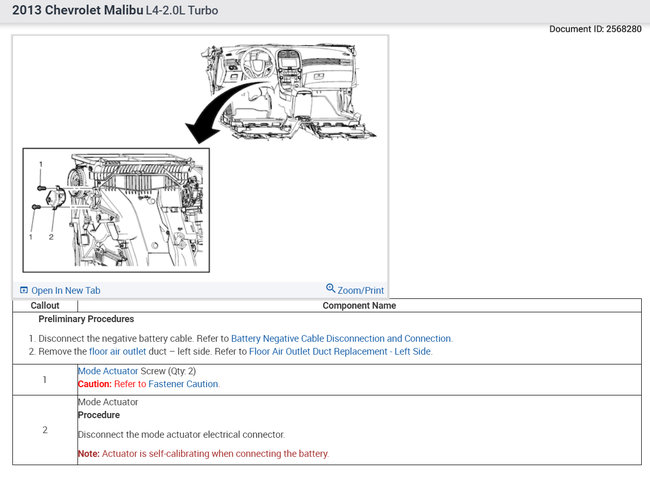Click the Zoom/Print magnifier icon

click(x=330, y=288)
